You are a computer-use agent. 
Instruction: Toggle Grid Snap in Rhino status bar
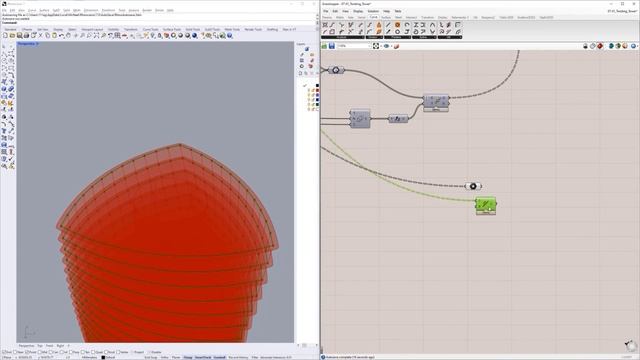coord(151,357)
